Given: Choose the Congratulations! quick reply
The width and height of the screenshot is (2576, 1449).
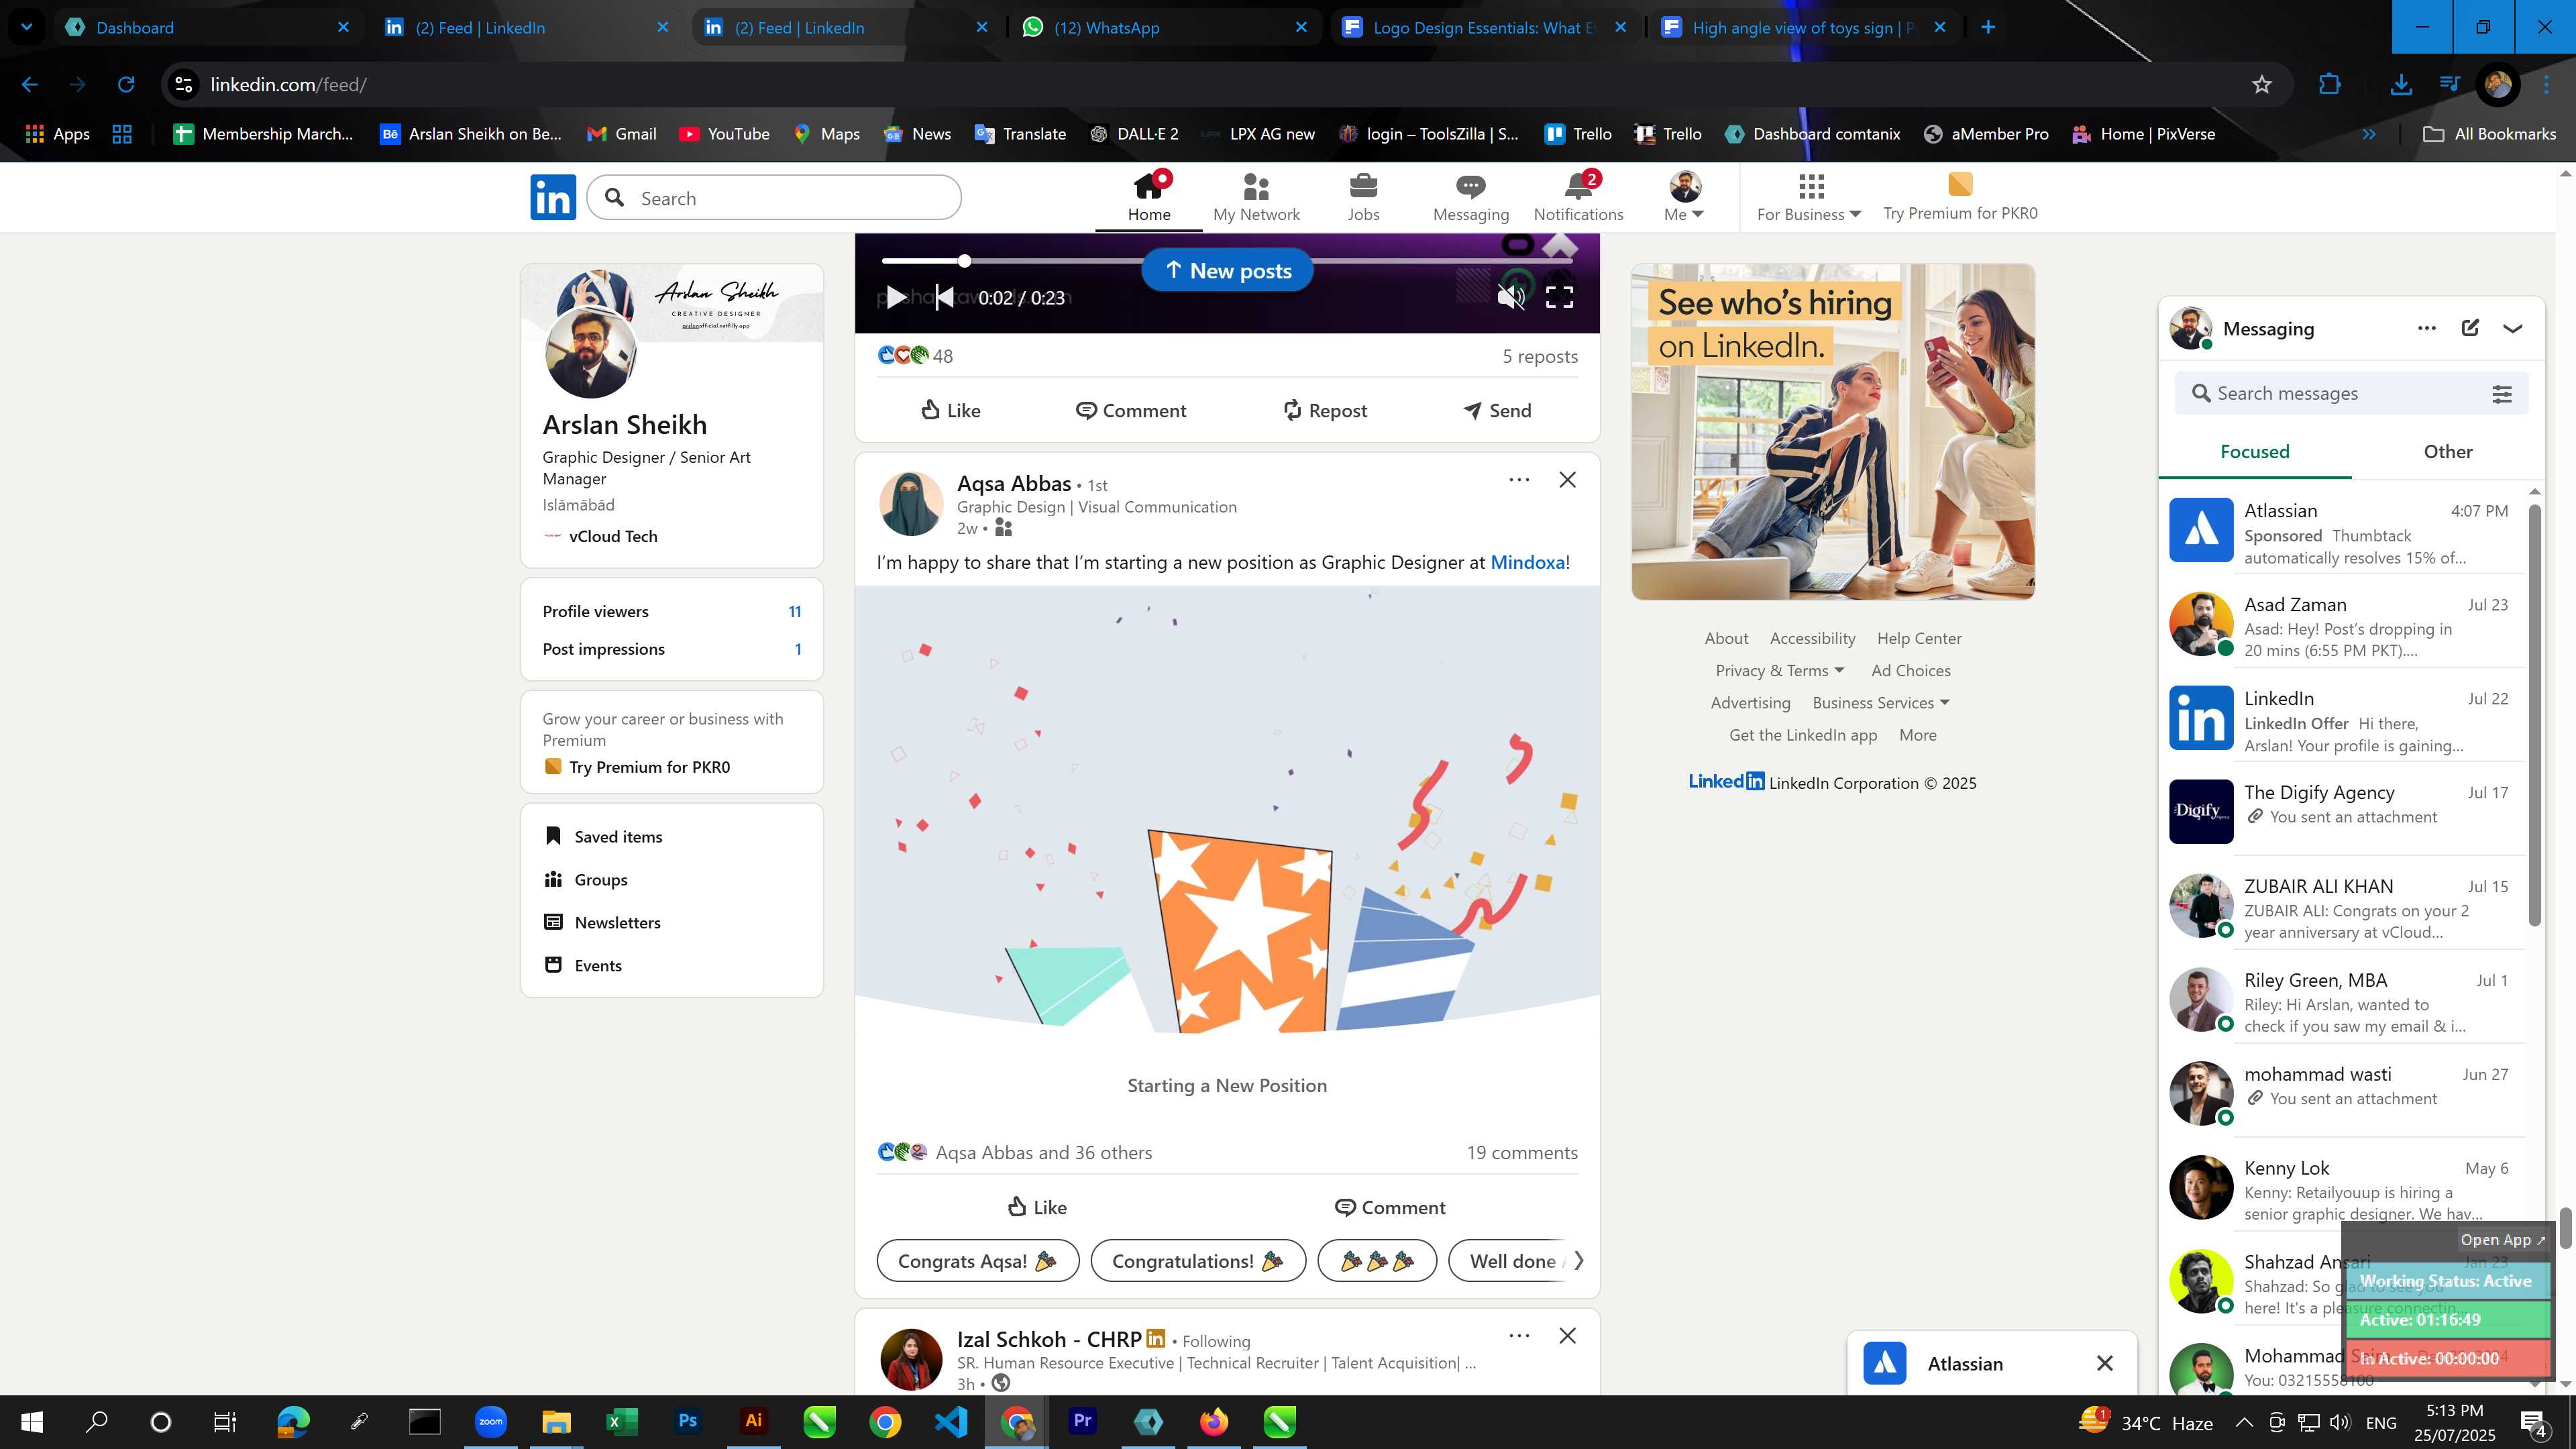Looking at the screenshot, I should tap(1198, 1261).
